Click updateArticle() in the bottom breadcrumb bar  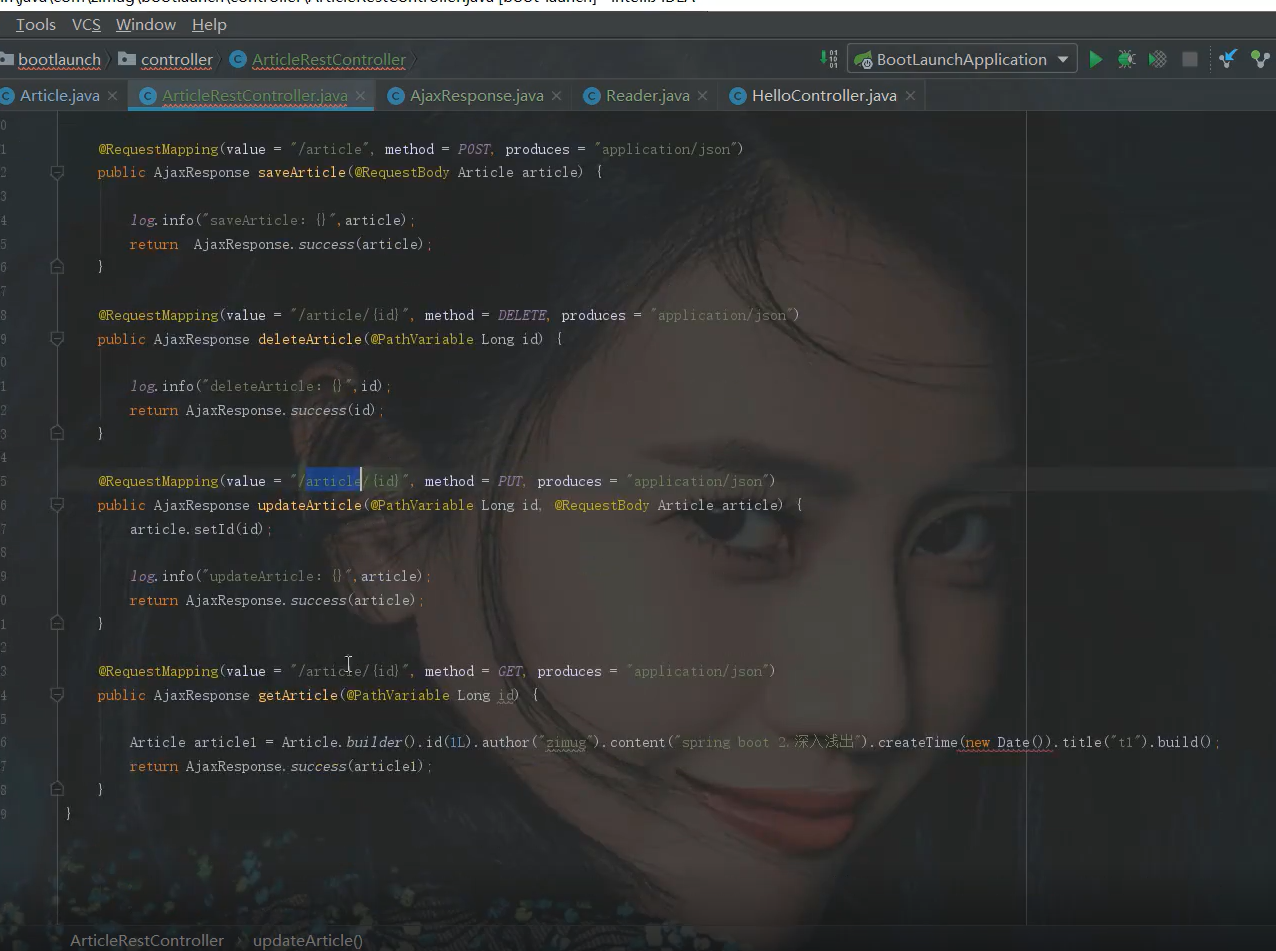pos(308,940)
